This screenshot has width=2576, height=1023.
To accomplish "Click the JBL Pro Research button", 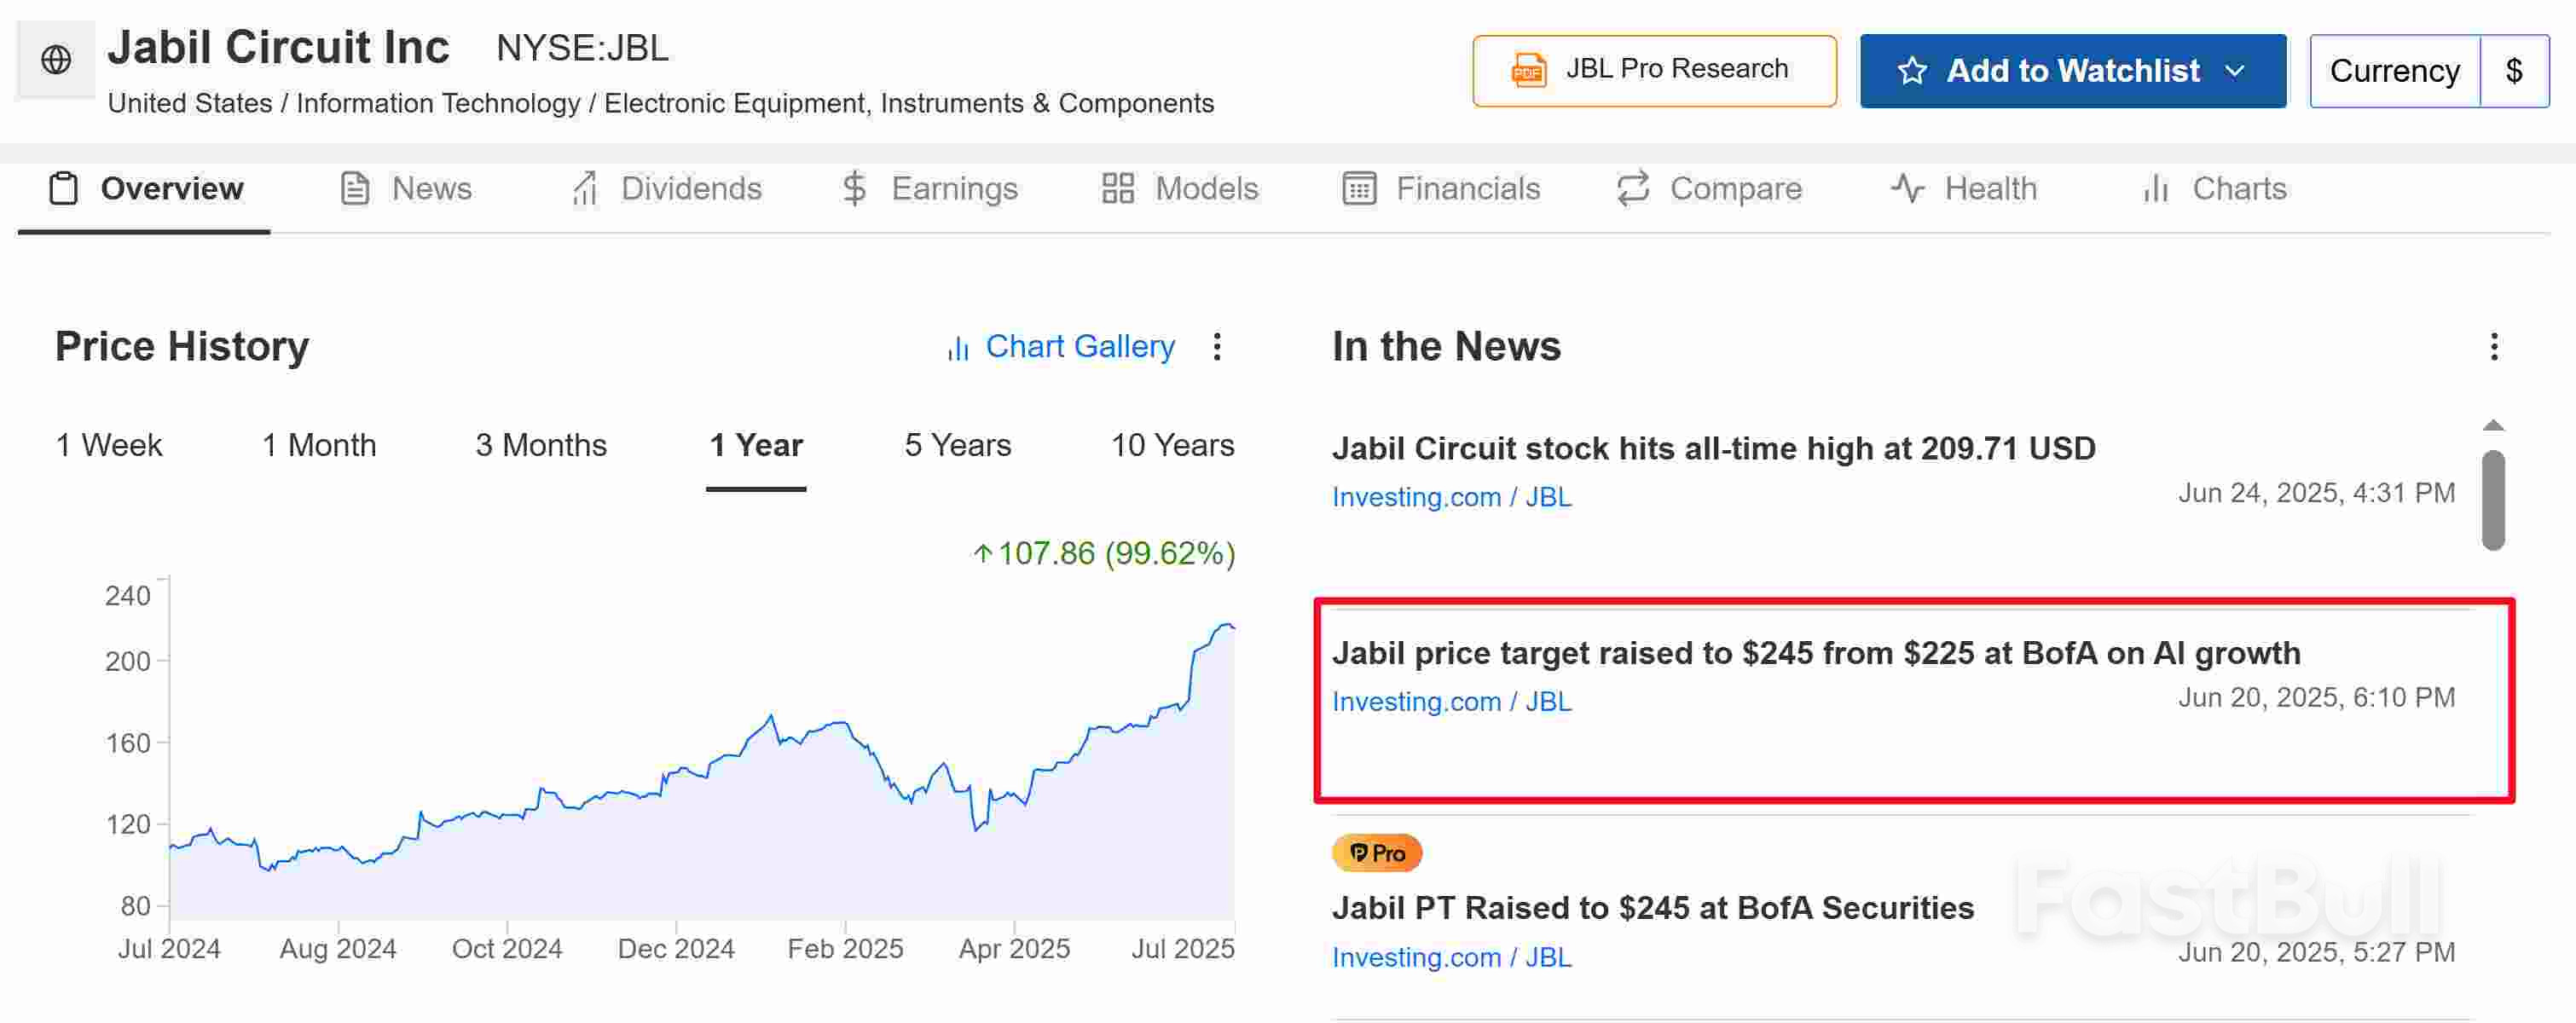I will [x=1654, y=70].
